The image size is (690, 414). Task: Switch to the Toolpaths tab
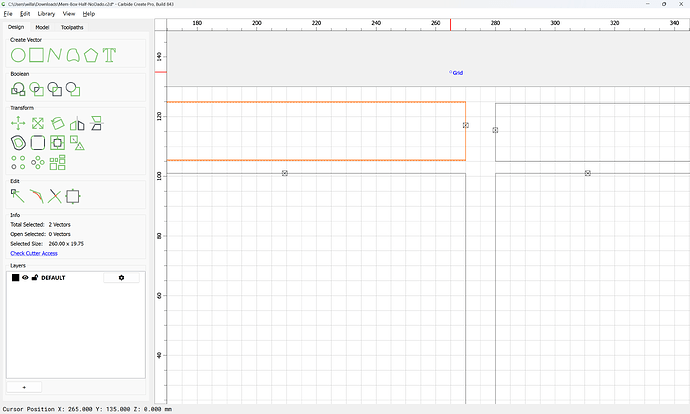pyautogui.click(x=72, y=27)
